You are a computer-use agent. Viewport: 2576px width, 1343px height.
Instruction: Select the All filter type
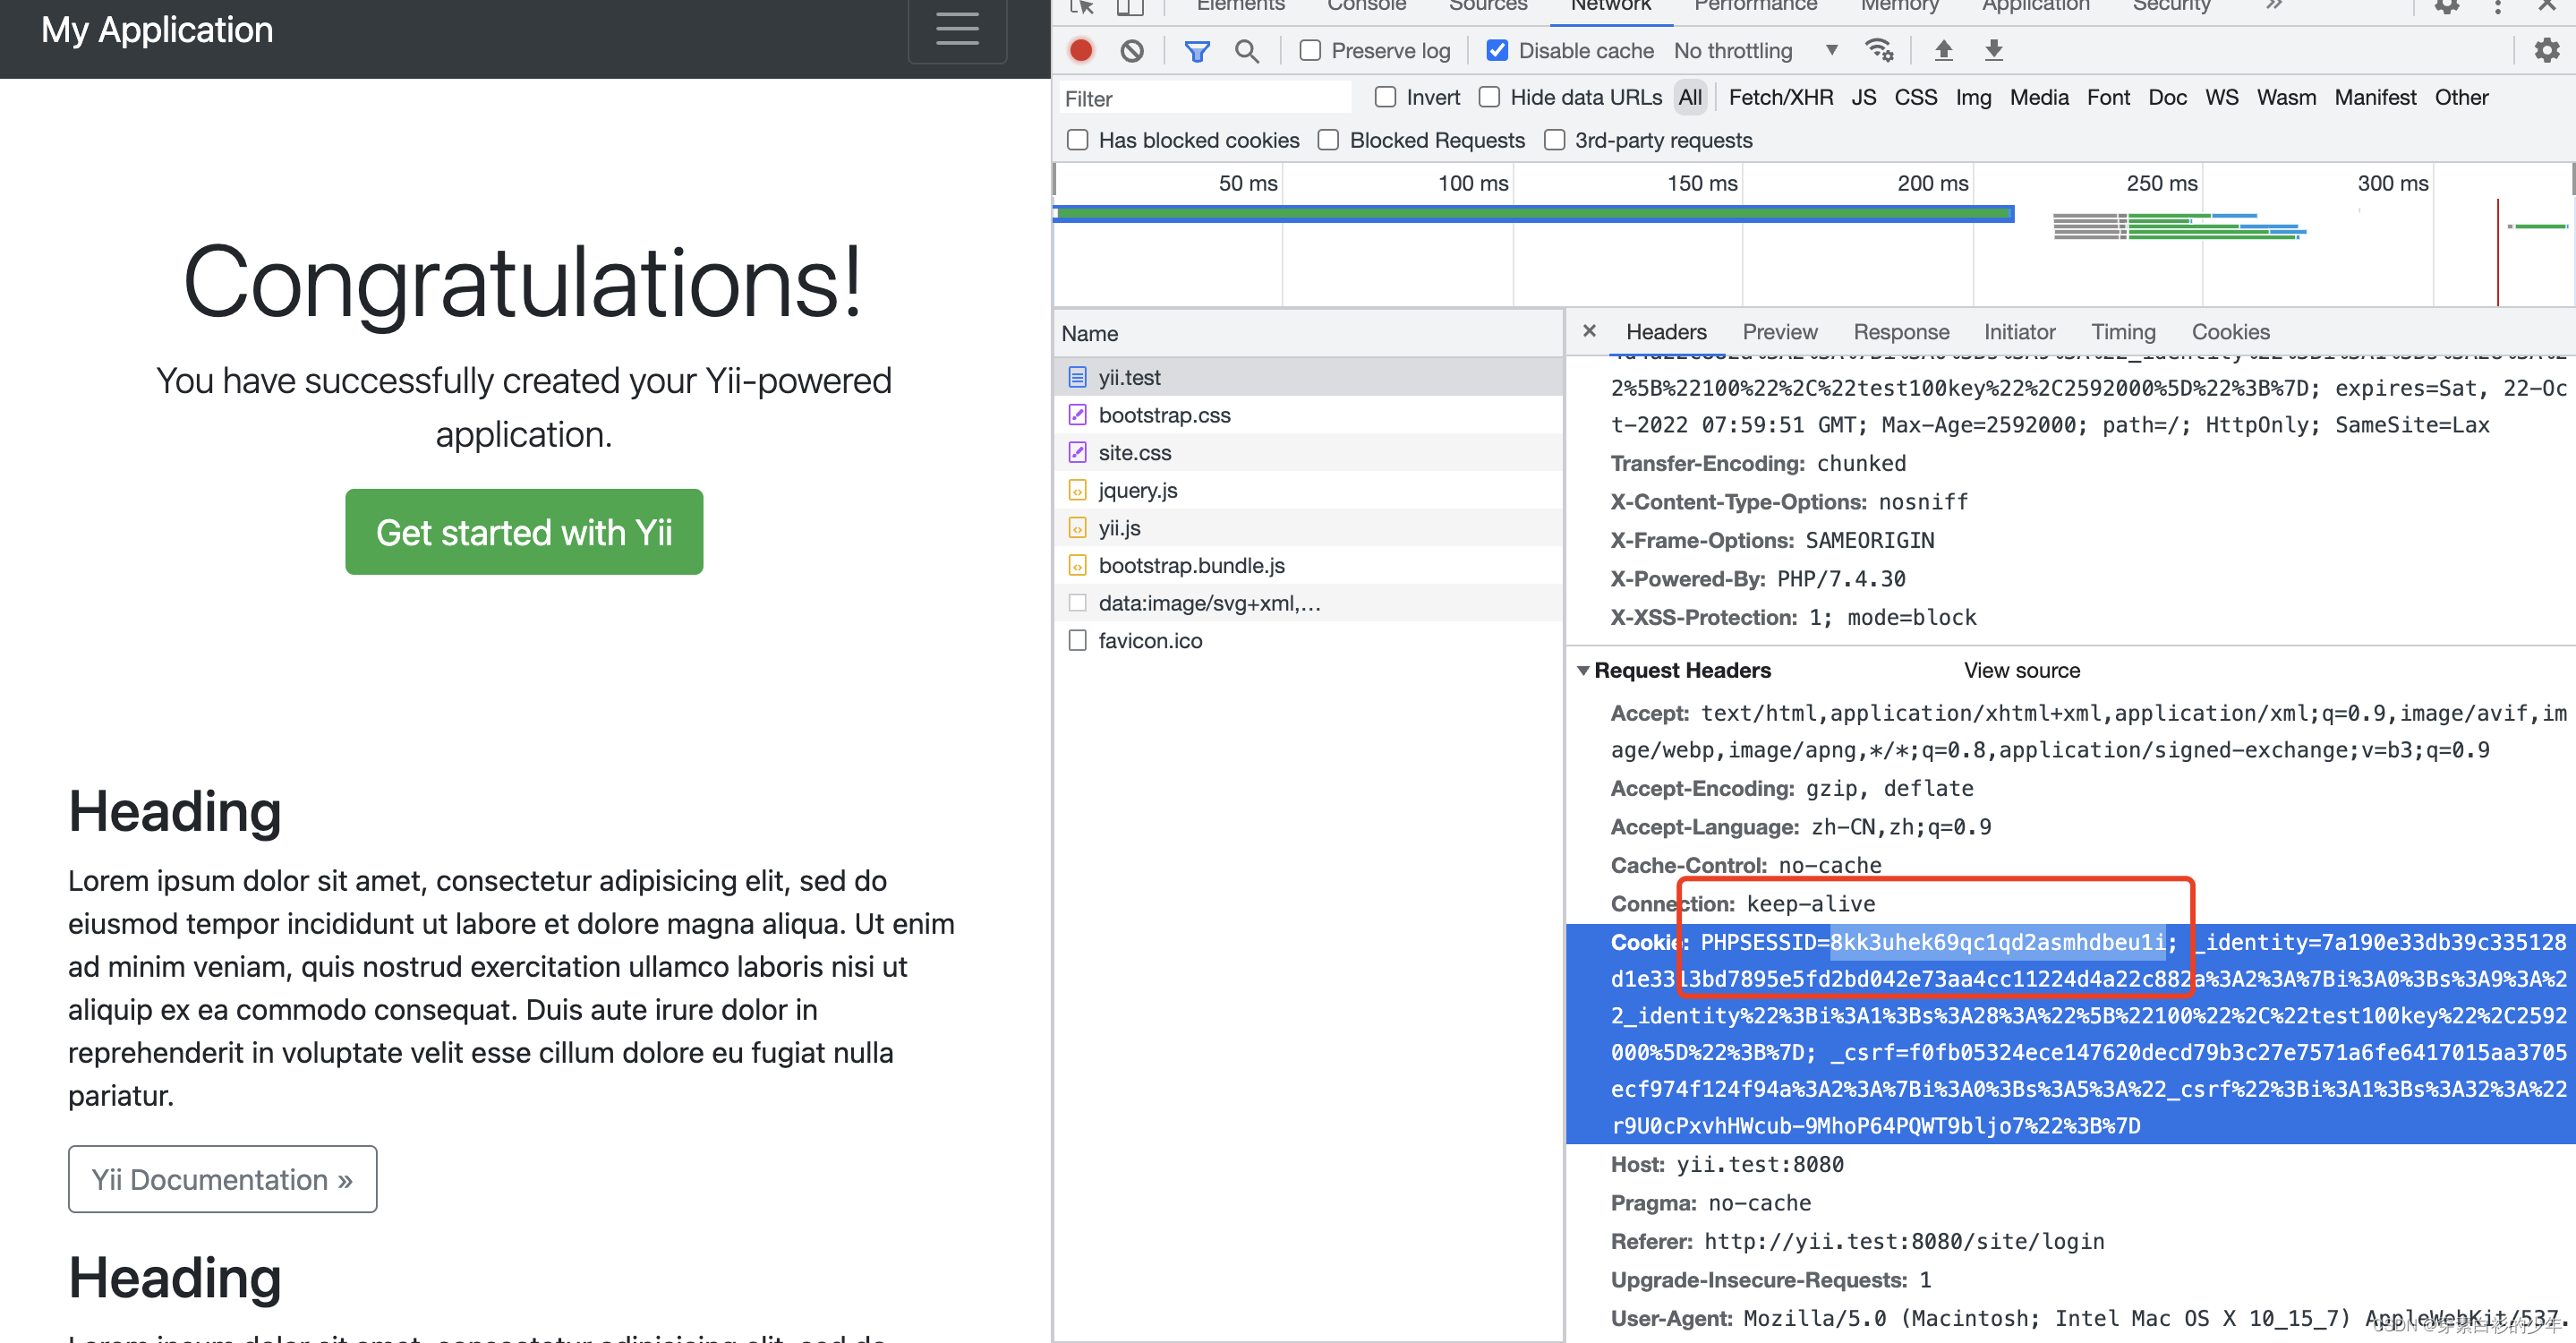point(1689,97)
